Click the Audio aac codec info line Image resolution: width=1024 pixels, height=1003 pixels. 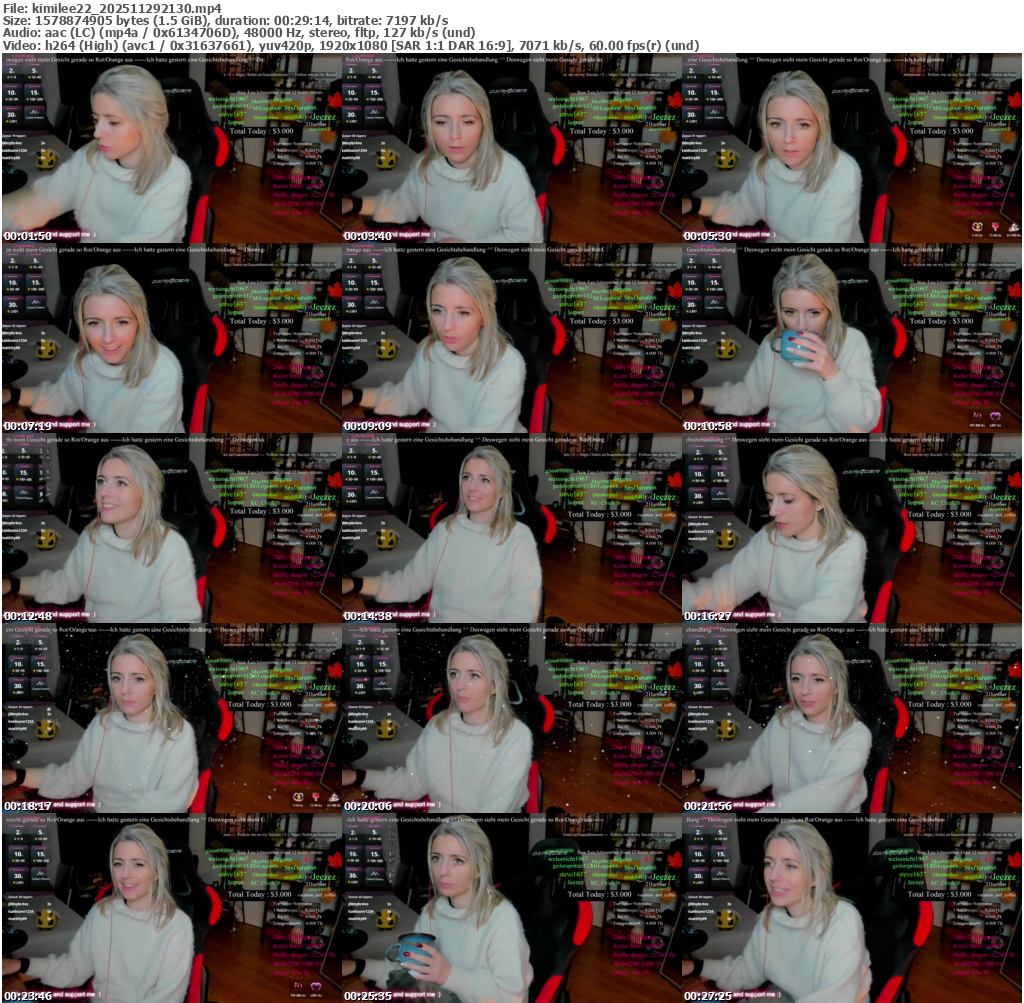[239, 33]
